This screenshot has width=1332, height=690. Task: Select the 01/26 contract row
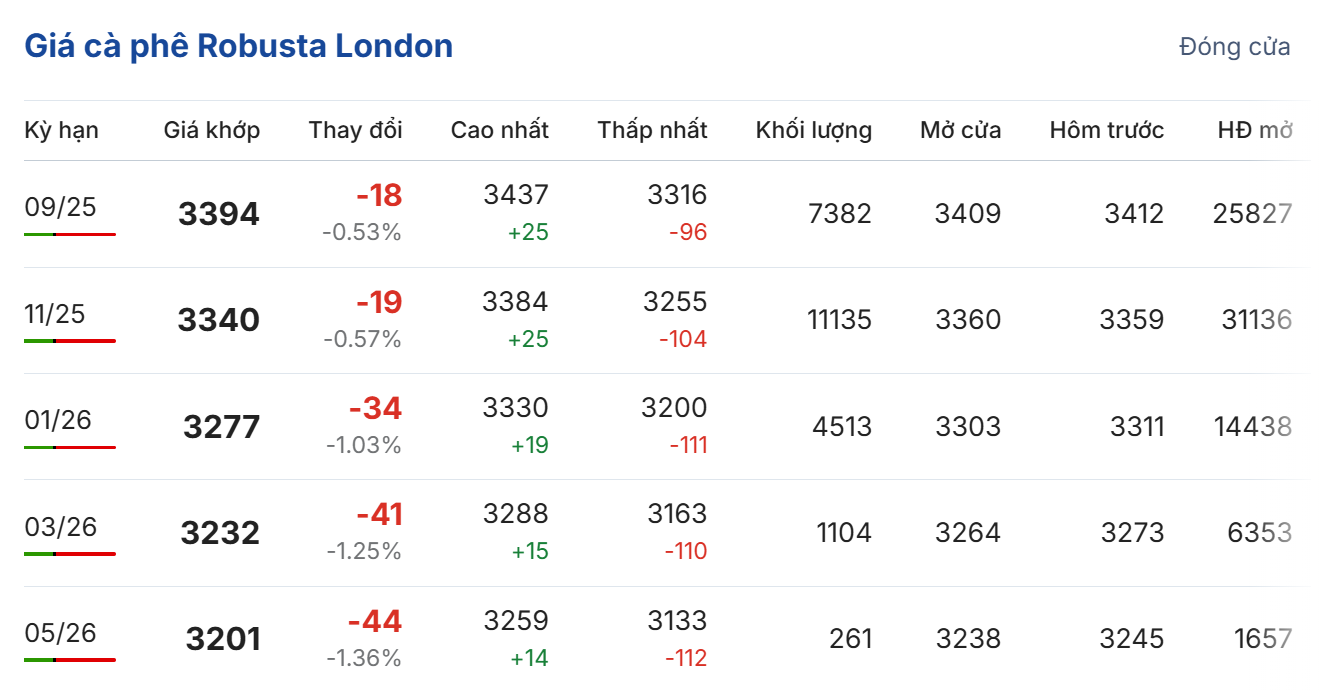tap(60, 420)
